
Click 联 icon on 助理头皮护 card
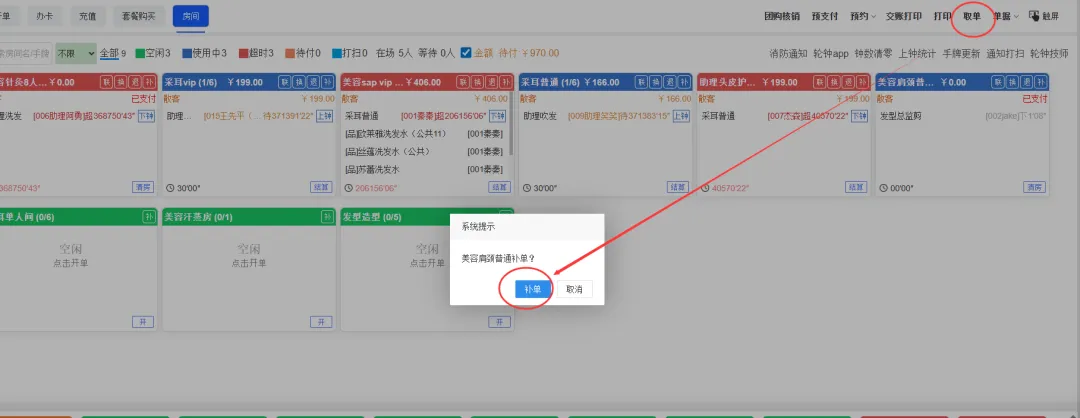(x=820, y=82)
